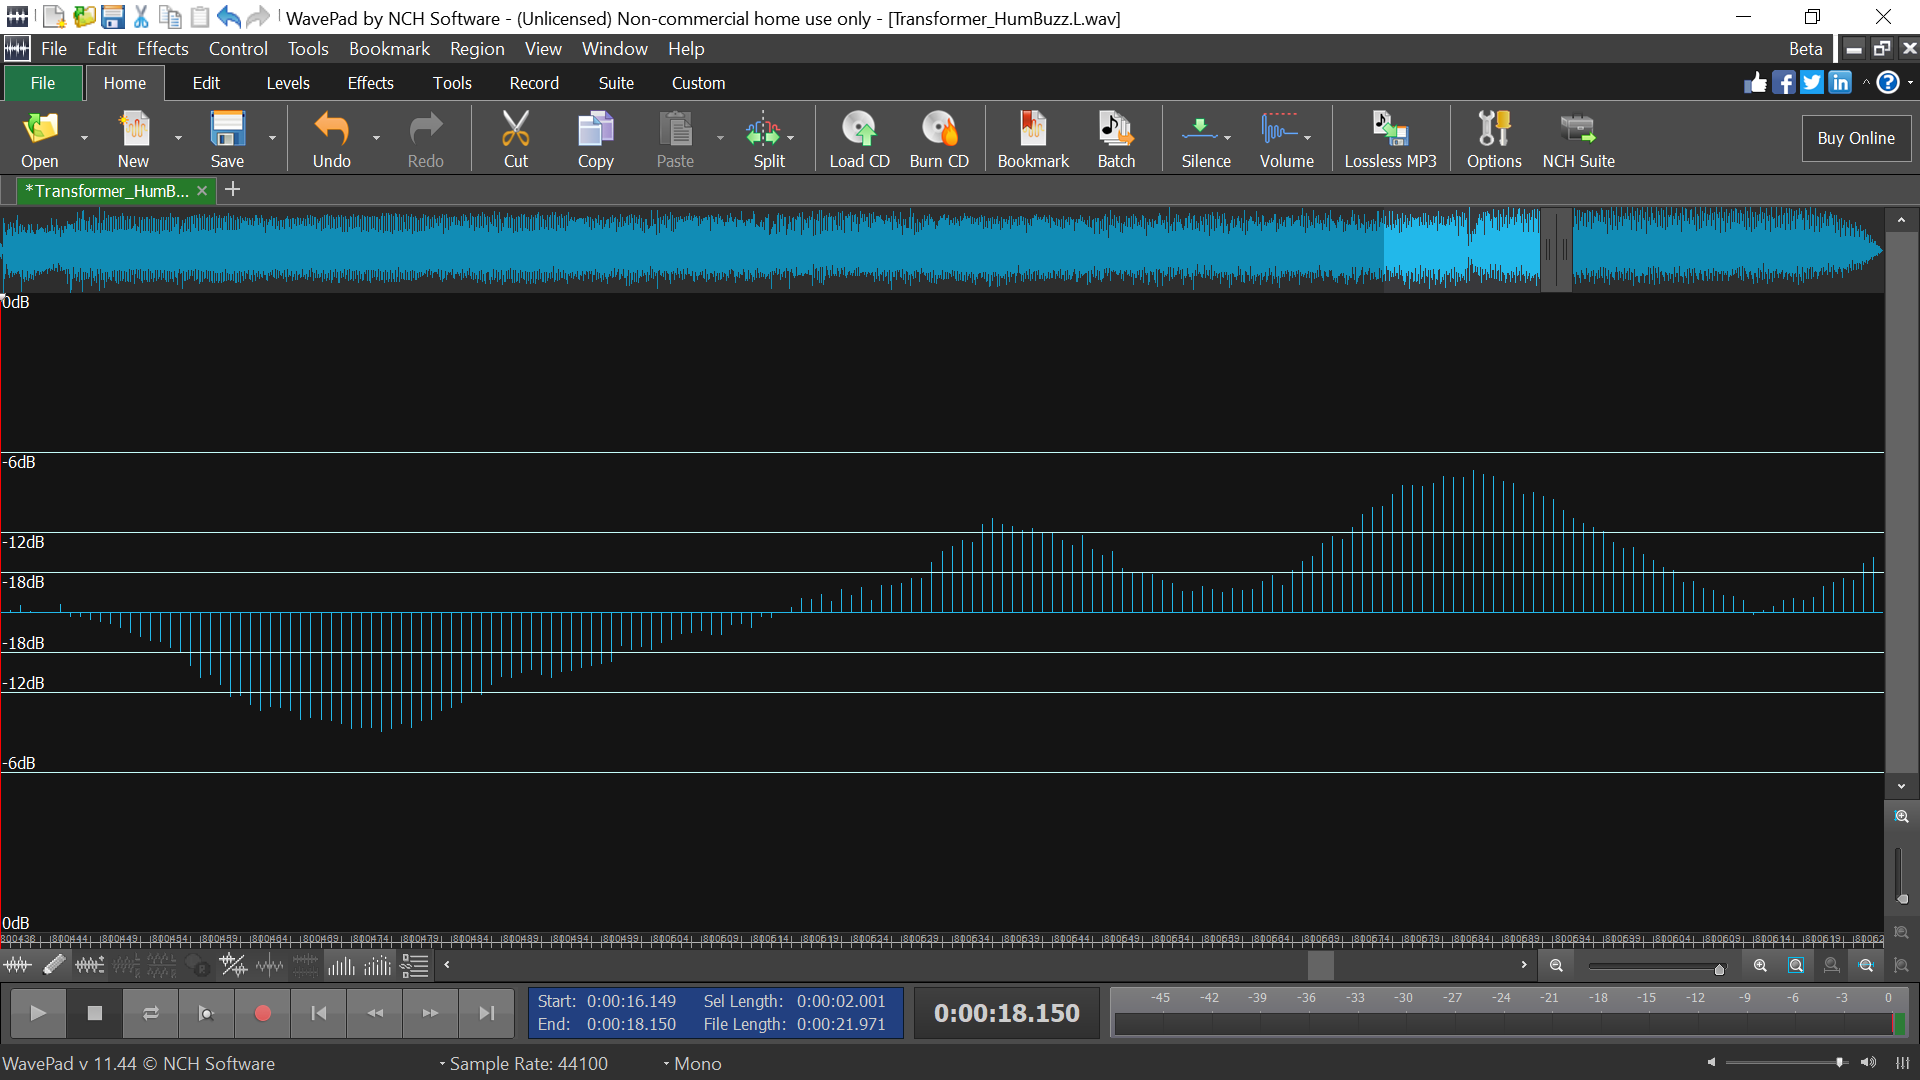The width and height of the screenshot is (1920, 1080).
Task: Toggle the mono center-line waveform icon
Action: pos(270,965)
